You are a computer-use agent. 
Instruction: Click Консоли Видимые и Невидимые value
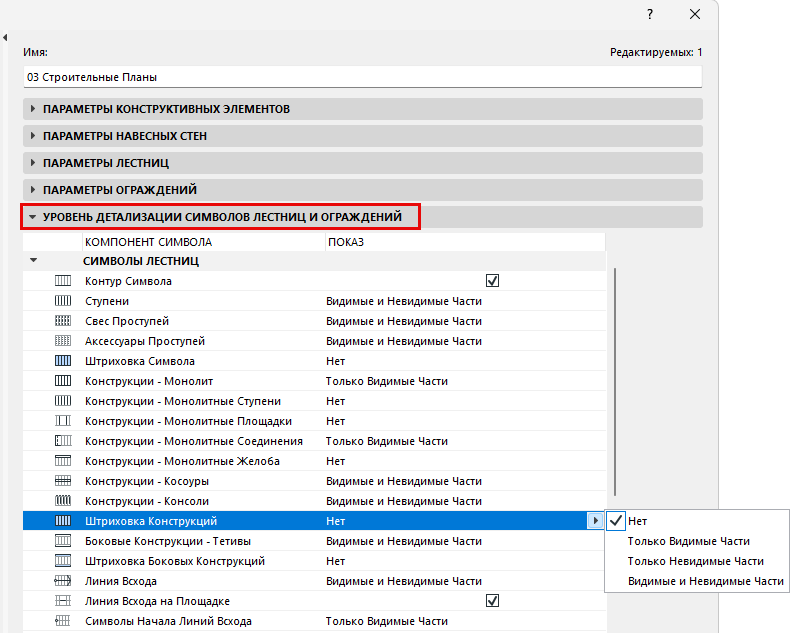click(404, 501)
